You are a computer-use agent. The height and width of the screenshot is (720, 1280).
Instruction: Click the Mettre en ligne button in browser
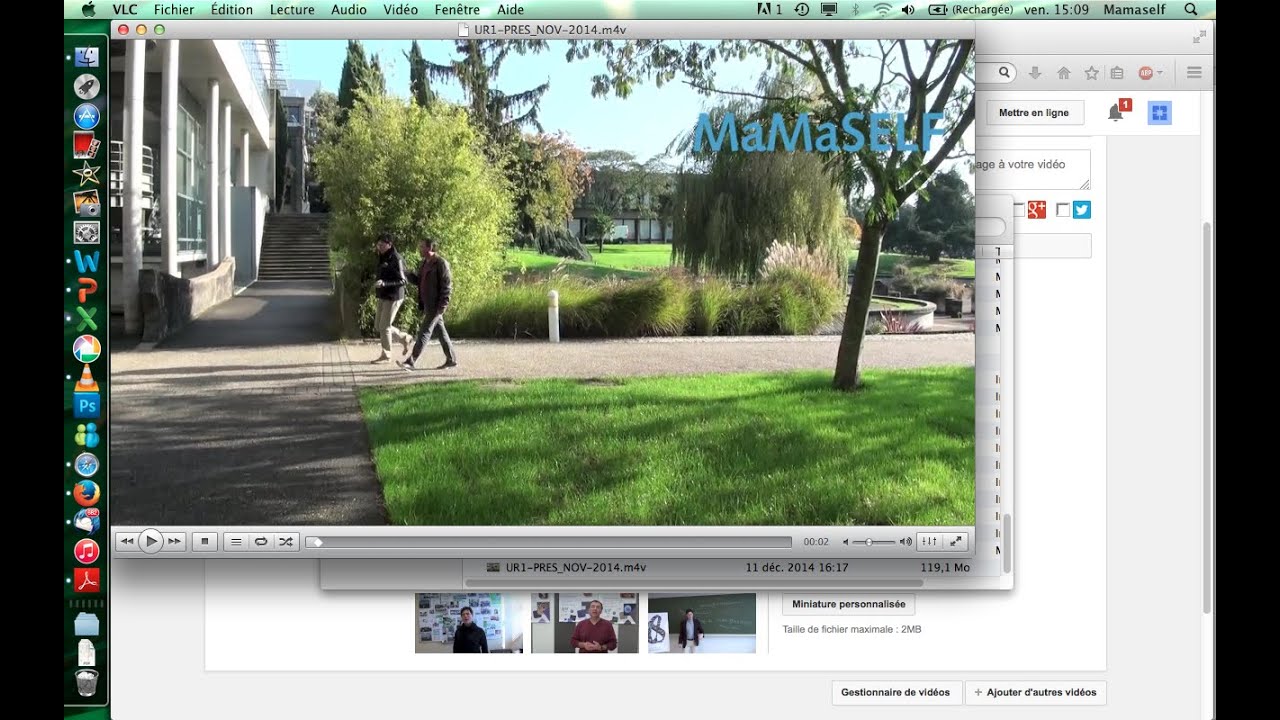pyautogui.click(x=1034, y=113)
